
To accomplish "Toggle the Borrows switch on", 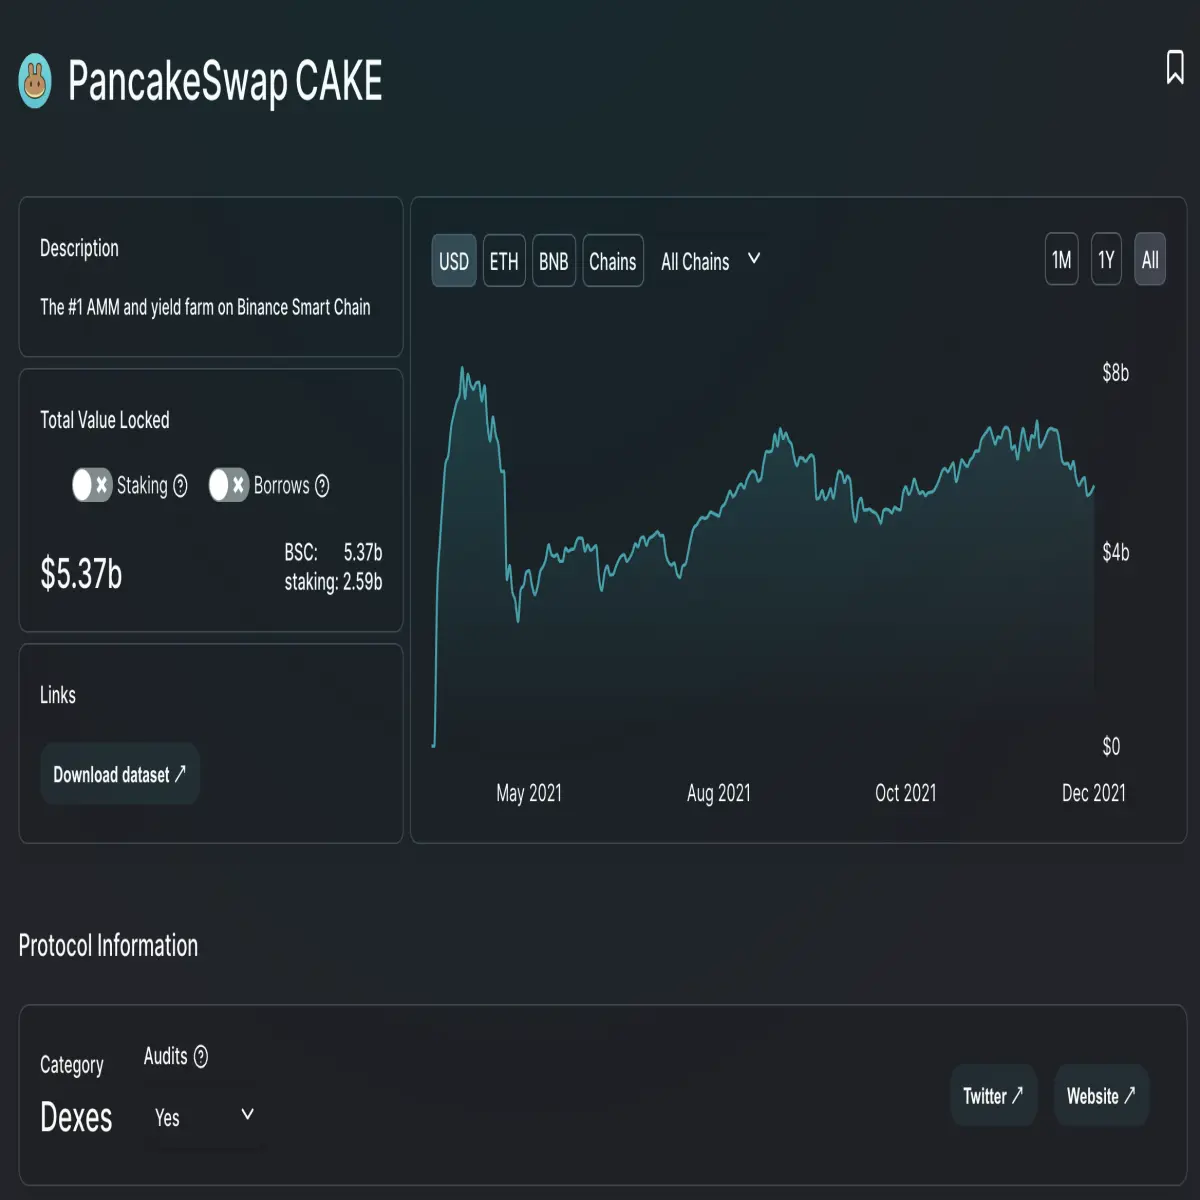I will [x=228, y=485].
